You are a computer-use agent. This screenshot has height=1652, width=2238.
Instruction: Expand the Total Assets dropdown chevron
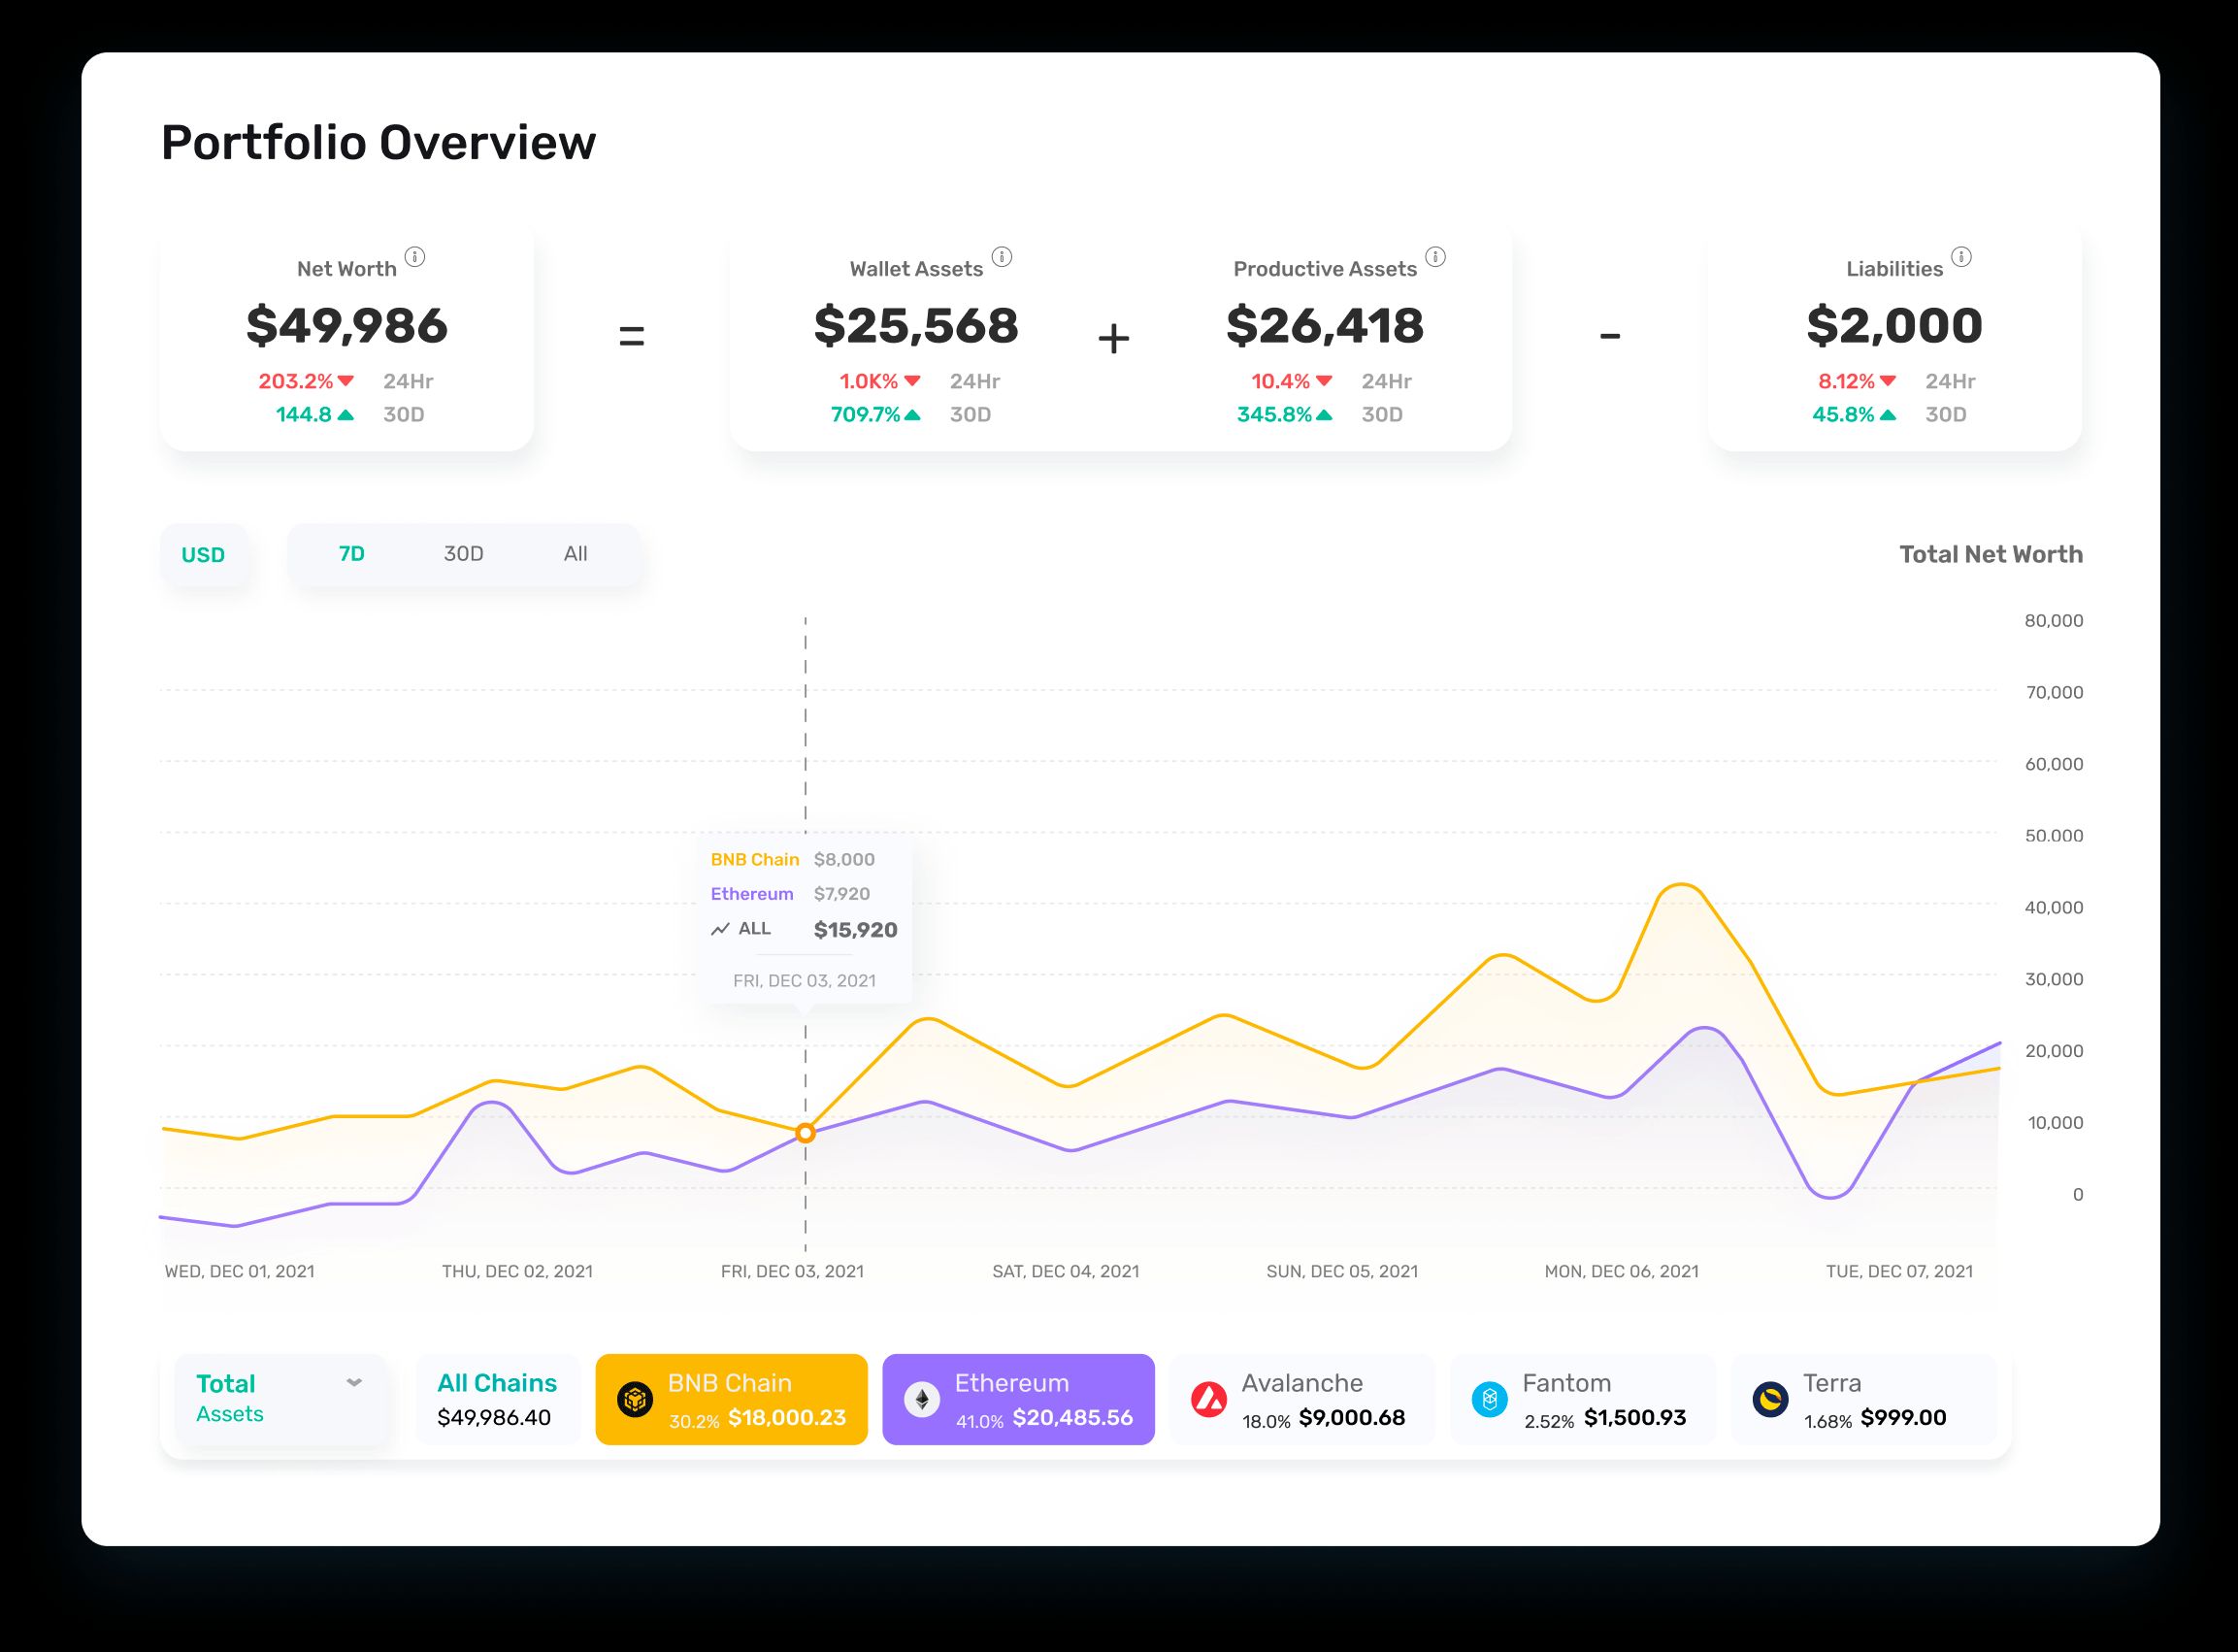coord(354,1383)
